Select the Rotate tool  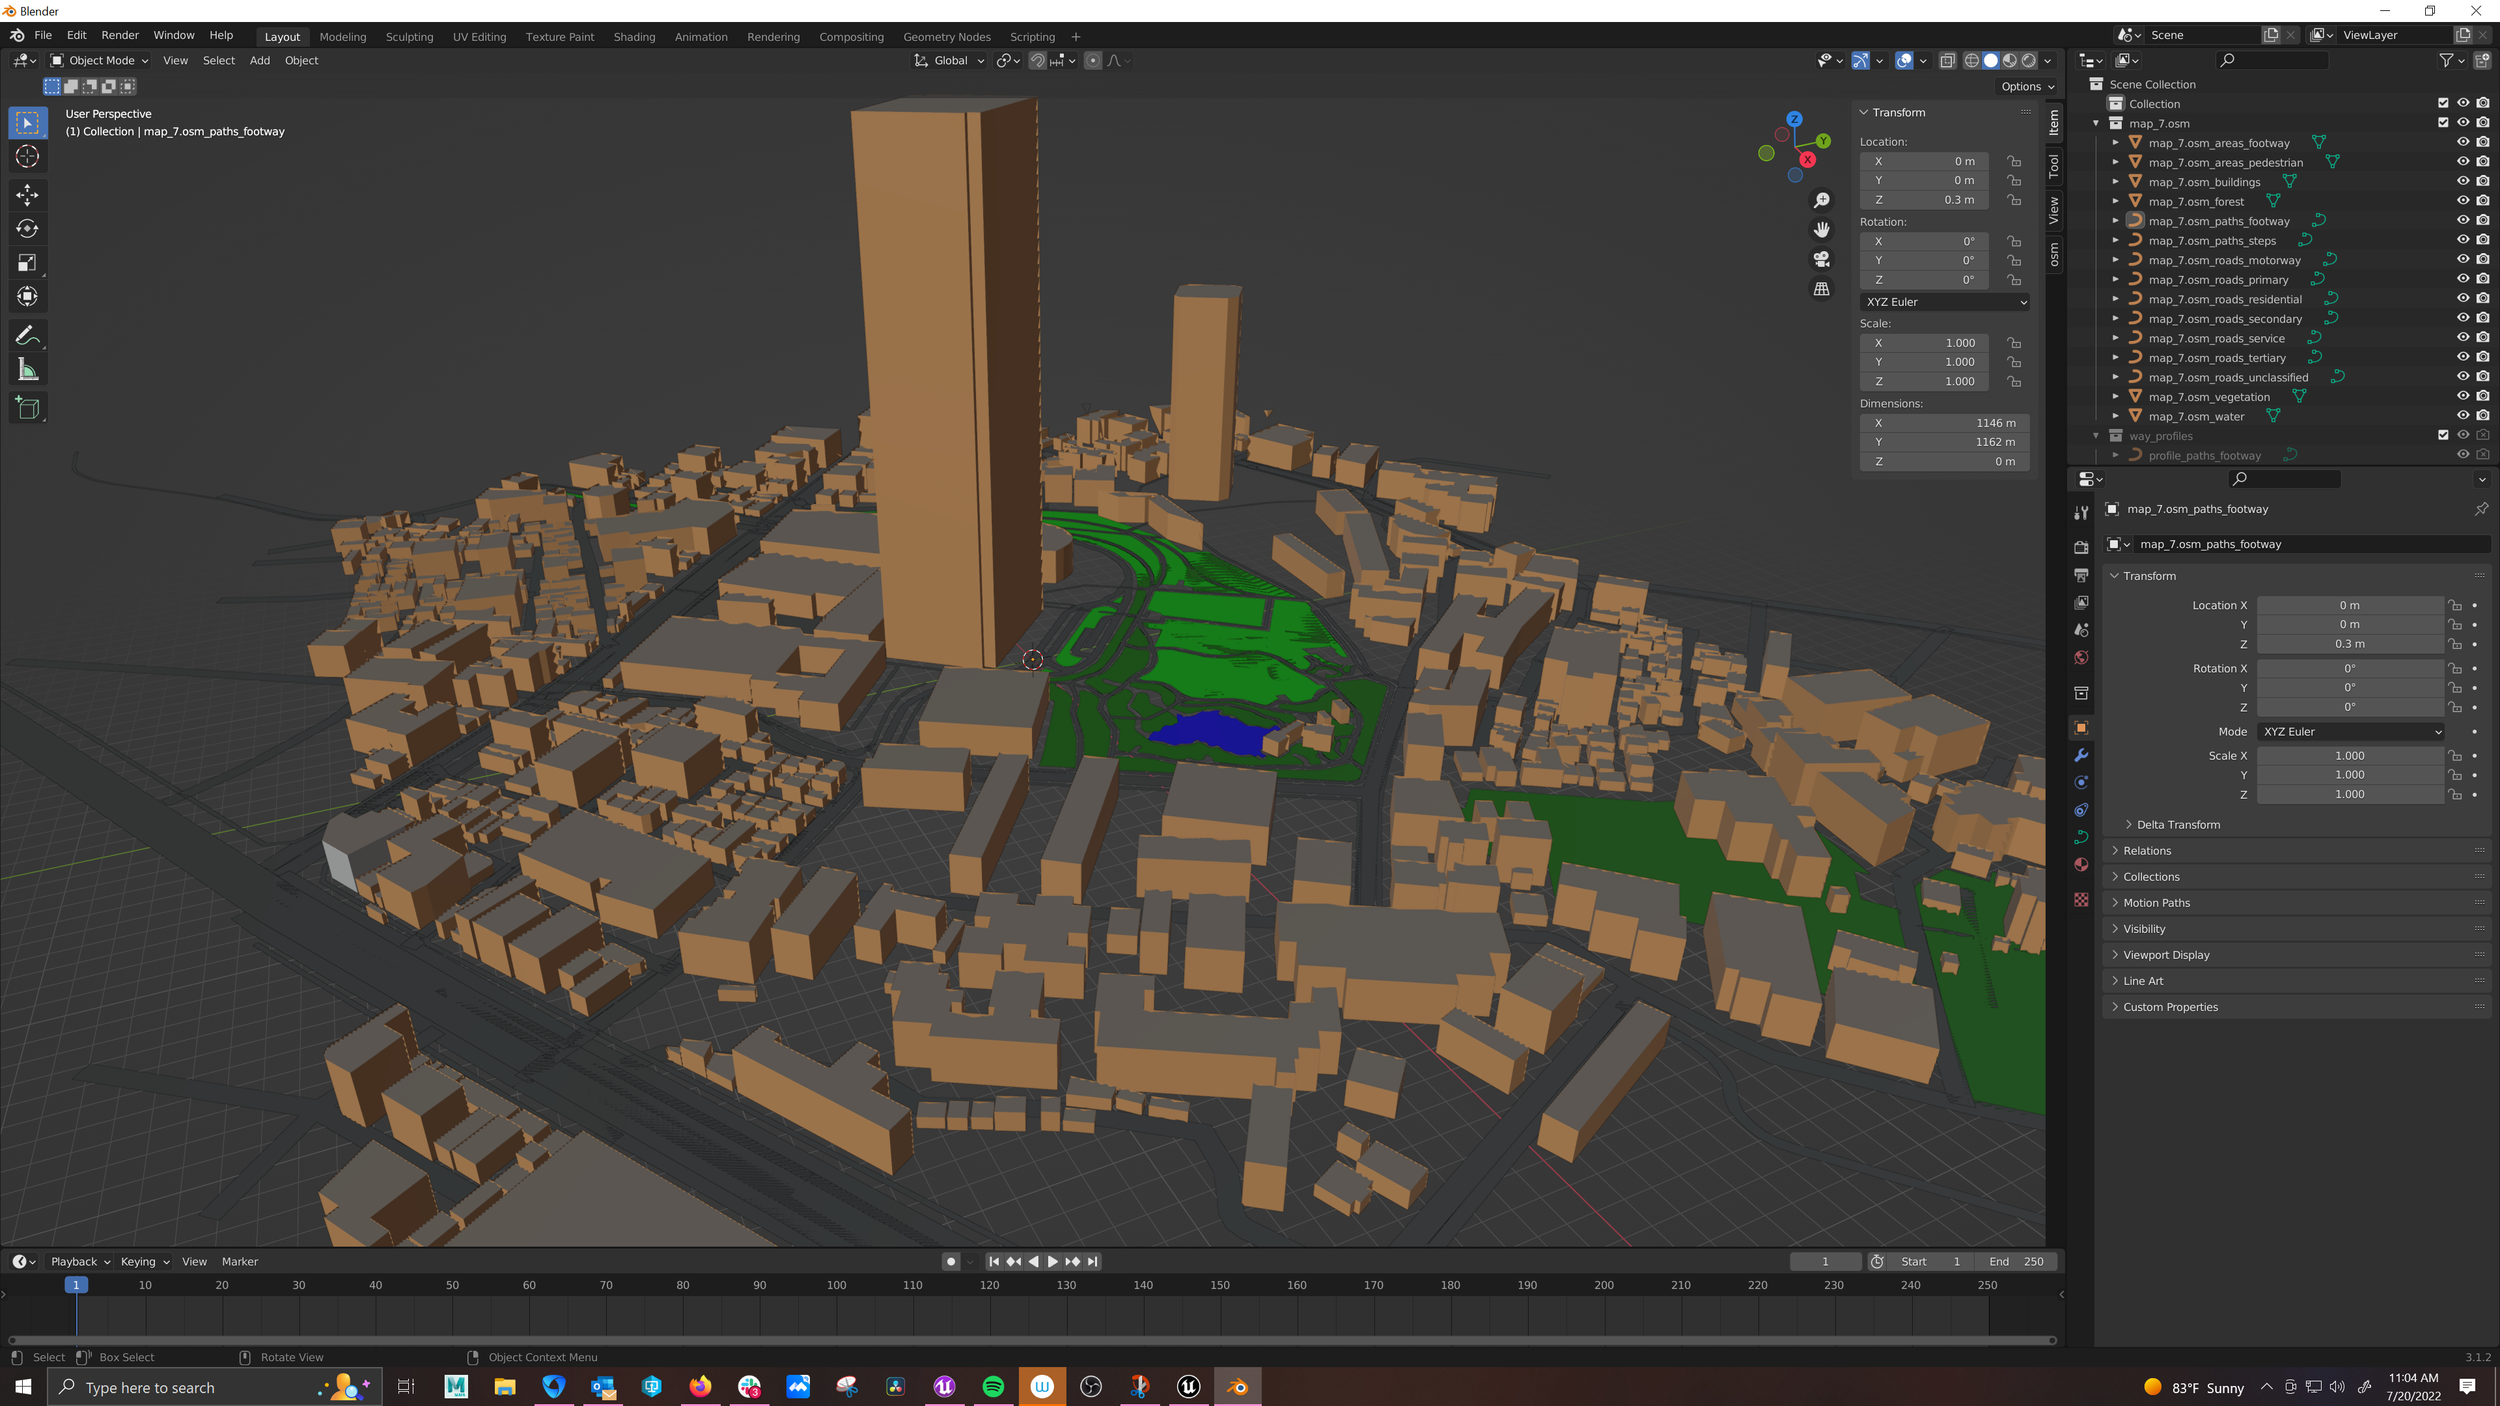(x=28, y=228)
